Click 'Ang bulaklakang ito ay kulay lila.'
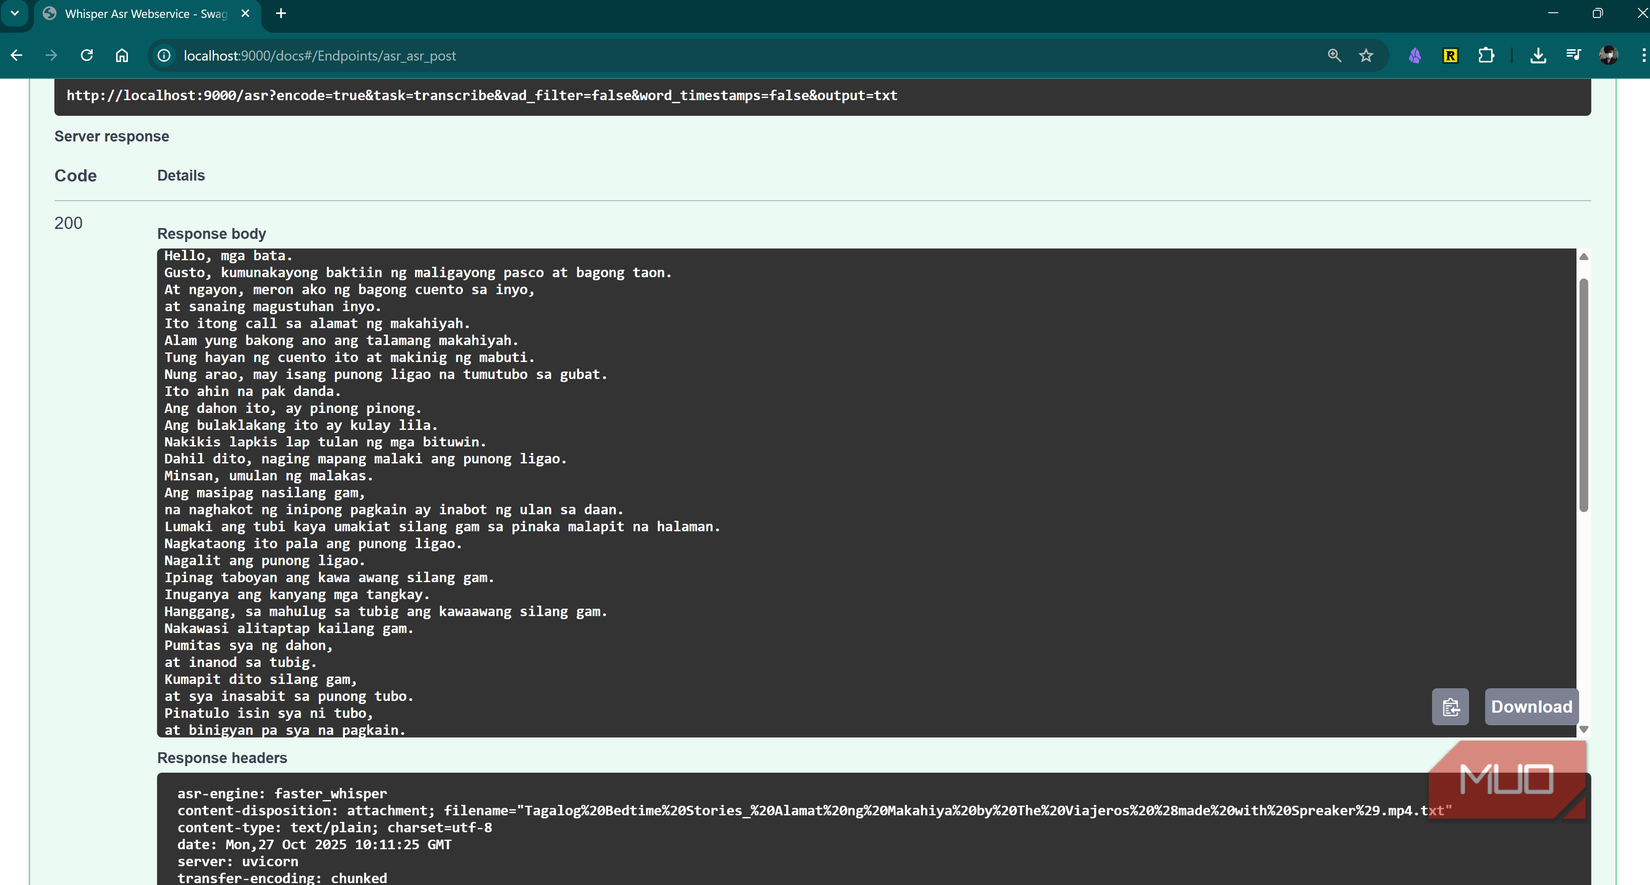The width and height of the screenshot is (1650, 885). coord(301,426)
